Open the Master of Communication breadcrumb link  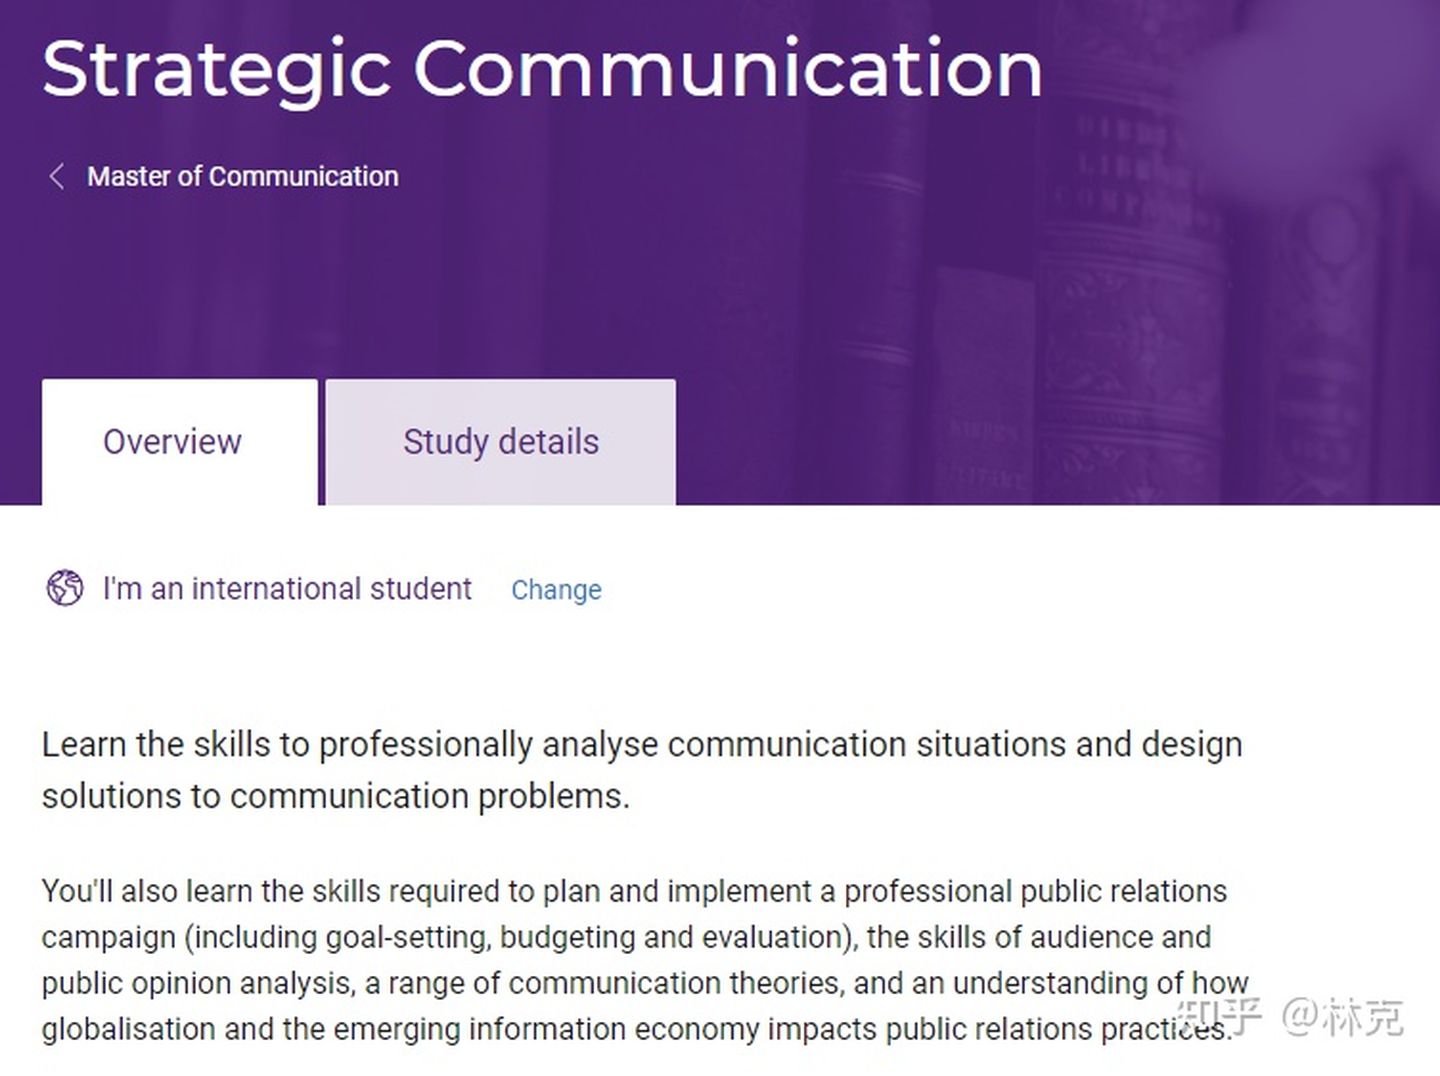pos(242,177)
